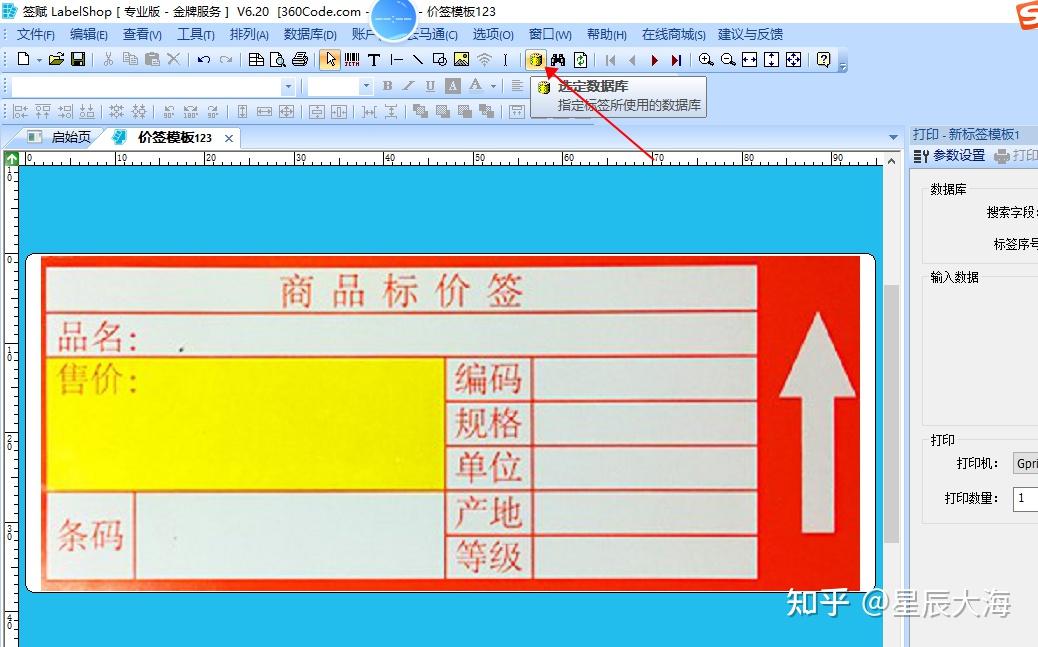Open the font color dropdown arrow
Image resolution: width=1038 pixels, height=647 pixels.
(493, 85)
